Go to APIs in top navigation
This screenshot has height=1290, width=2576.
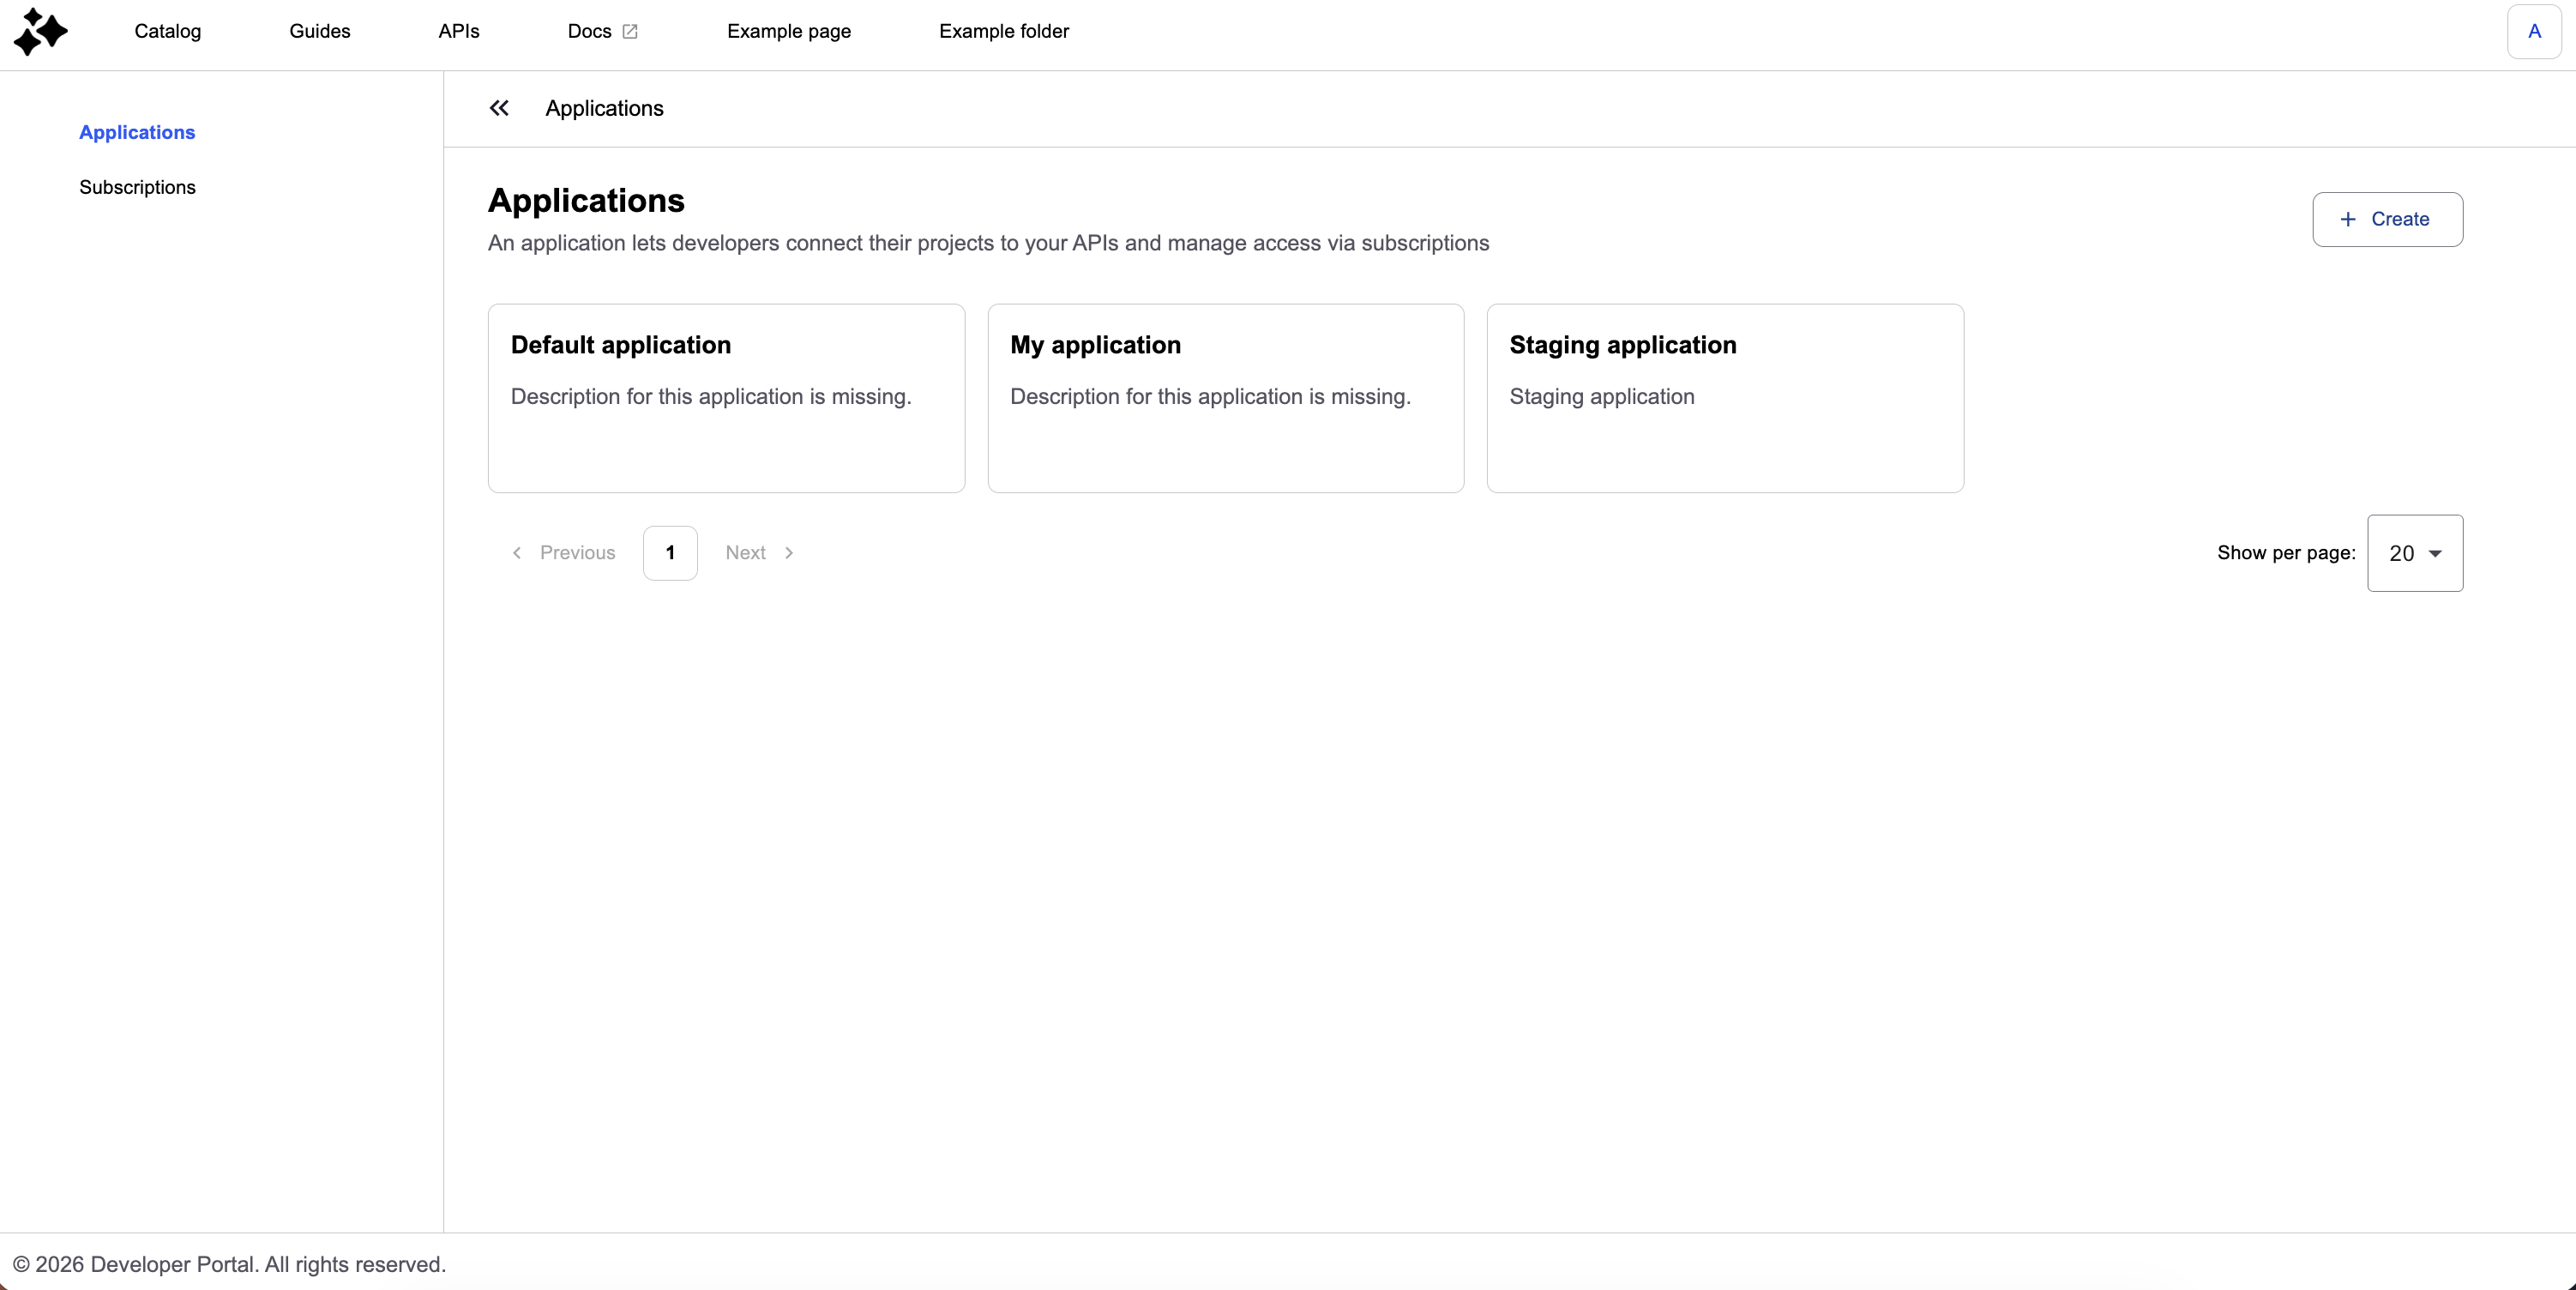pyautogui.click(x=459, y=32)
